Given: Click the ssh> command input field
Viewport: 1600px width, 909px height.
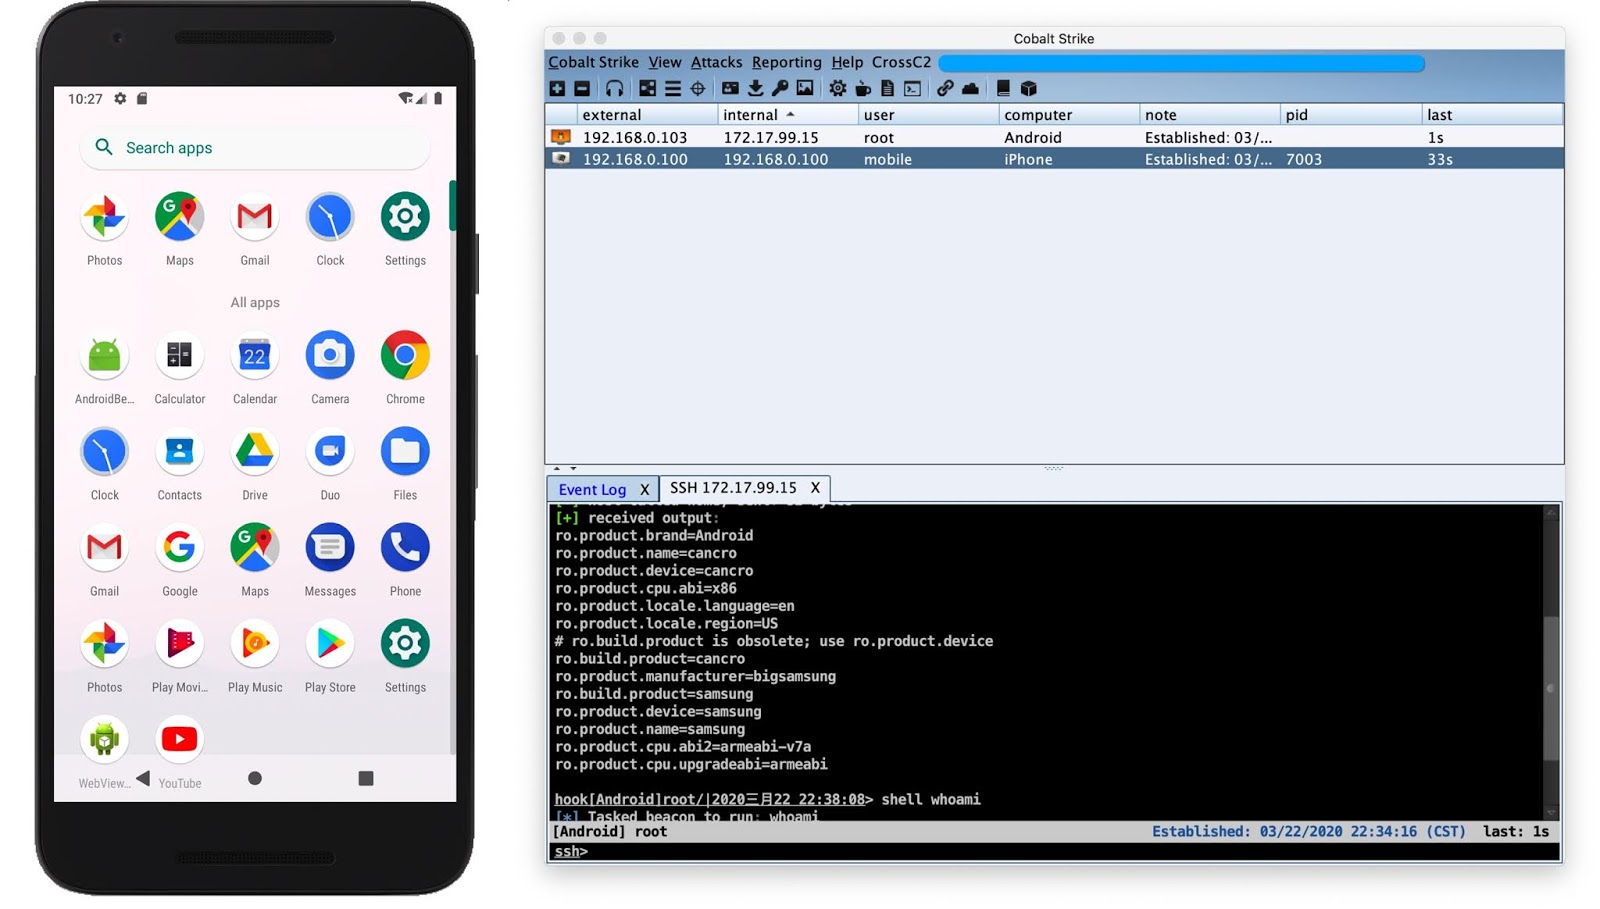Looking at the screenshot, I should [x=1055, y=852].
